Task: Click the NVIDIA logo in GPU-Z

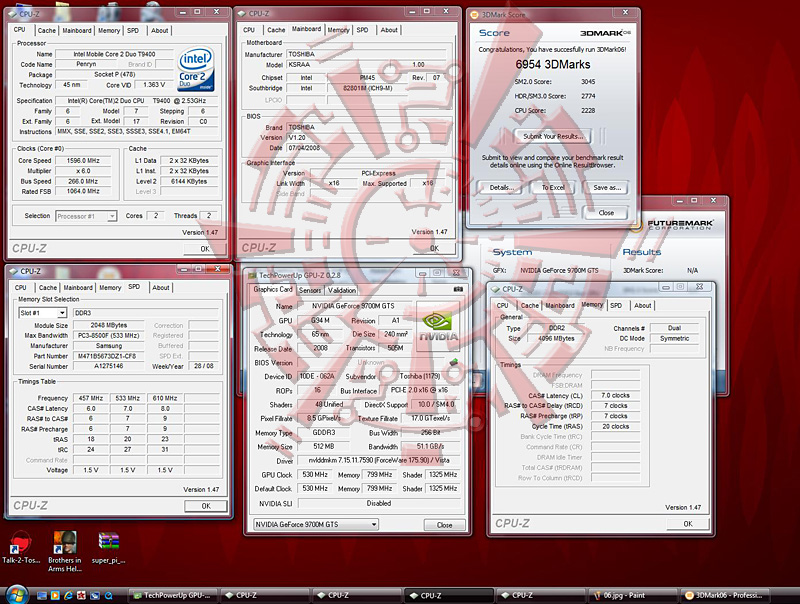Action: (x=438, y=326)
